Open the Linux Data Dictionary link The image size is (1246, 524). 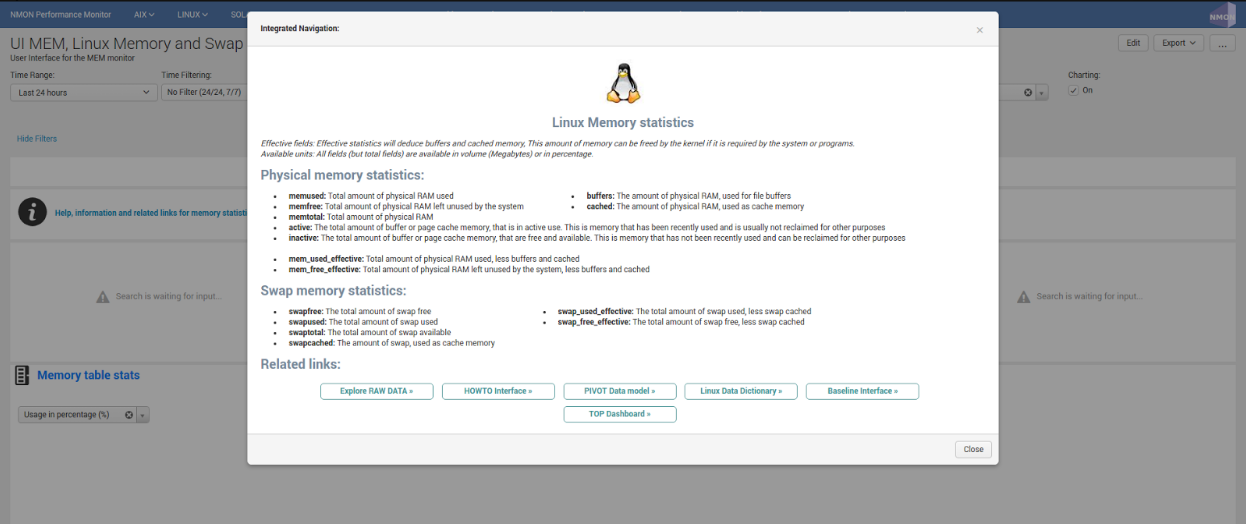coord(741,391)
